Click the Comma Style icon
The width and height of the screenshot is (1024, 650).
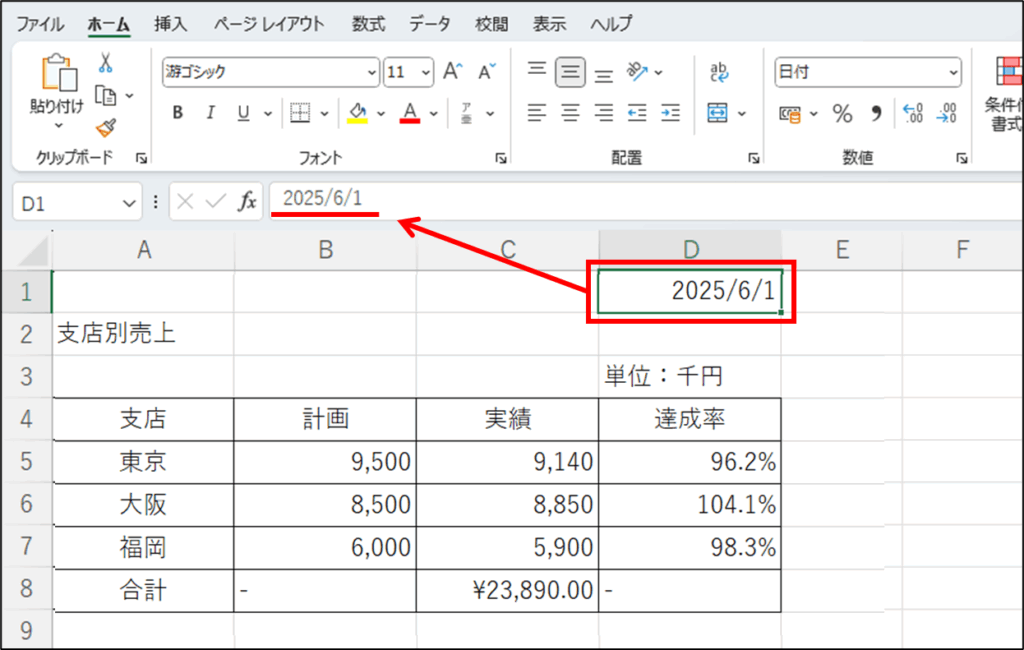click(877, 114)
